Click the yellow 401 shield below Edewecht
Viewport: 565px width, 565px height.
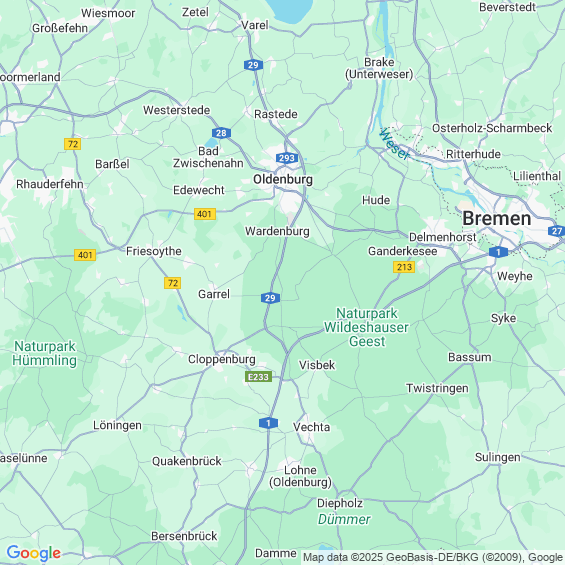coord(205,214)
